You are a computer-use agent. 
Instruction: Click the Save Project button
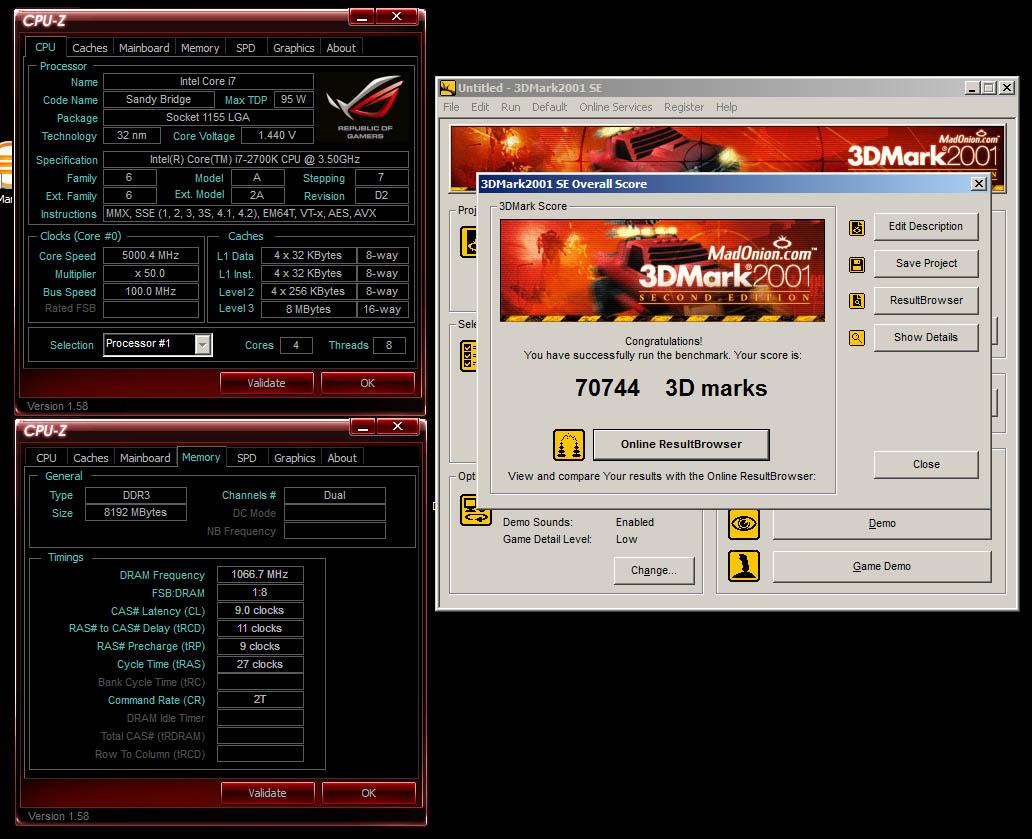925,263
